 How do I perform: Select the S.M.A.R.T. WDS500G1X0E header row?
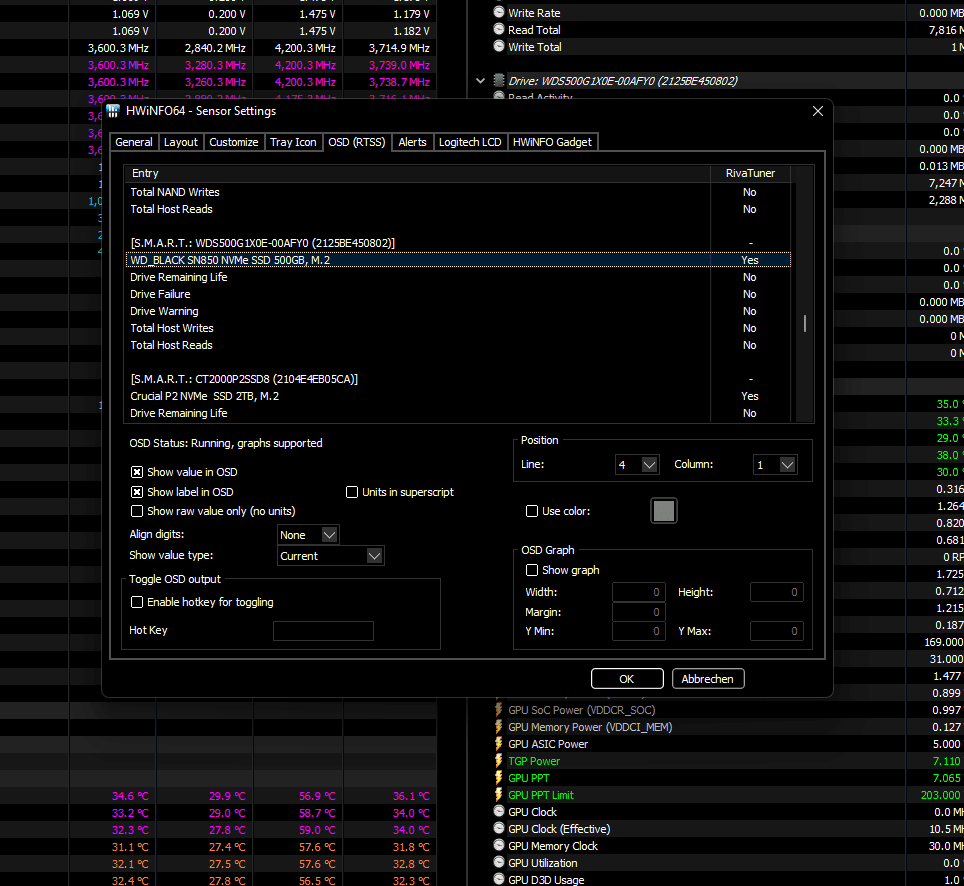(458, 243)
